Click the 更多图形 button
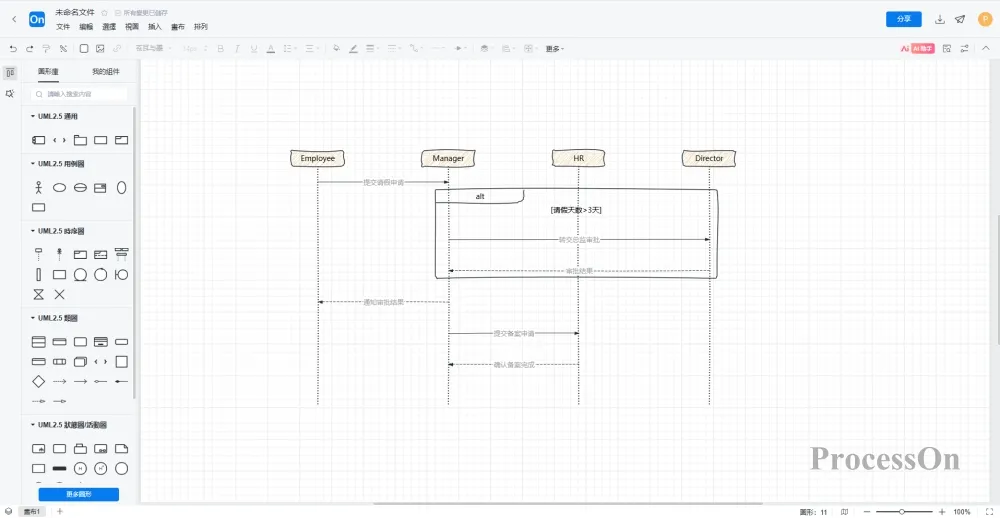This screenshot has width=1000, height=518. [78, 494]
